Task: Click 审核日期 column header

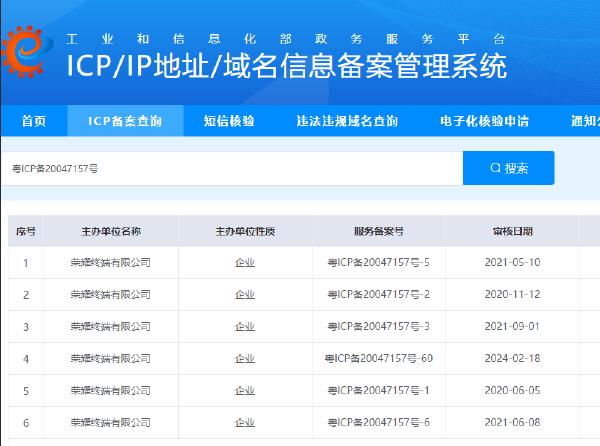Action: 513,231
